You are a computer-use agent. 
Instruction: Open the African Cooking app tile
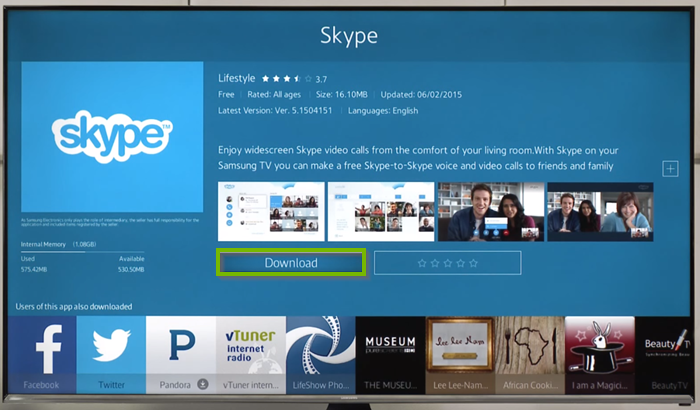(x=529, y=355)
